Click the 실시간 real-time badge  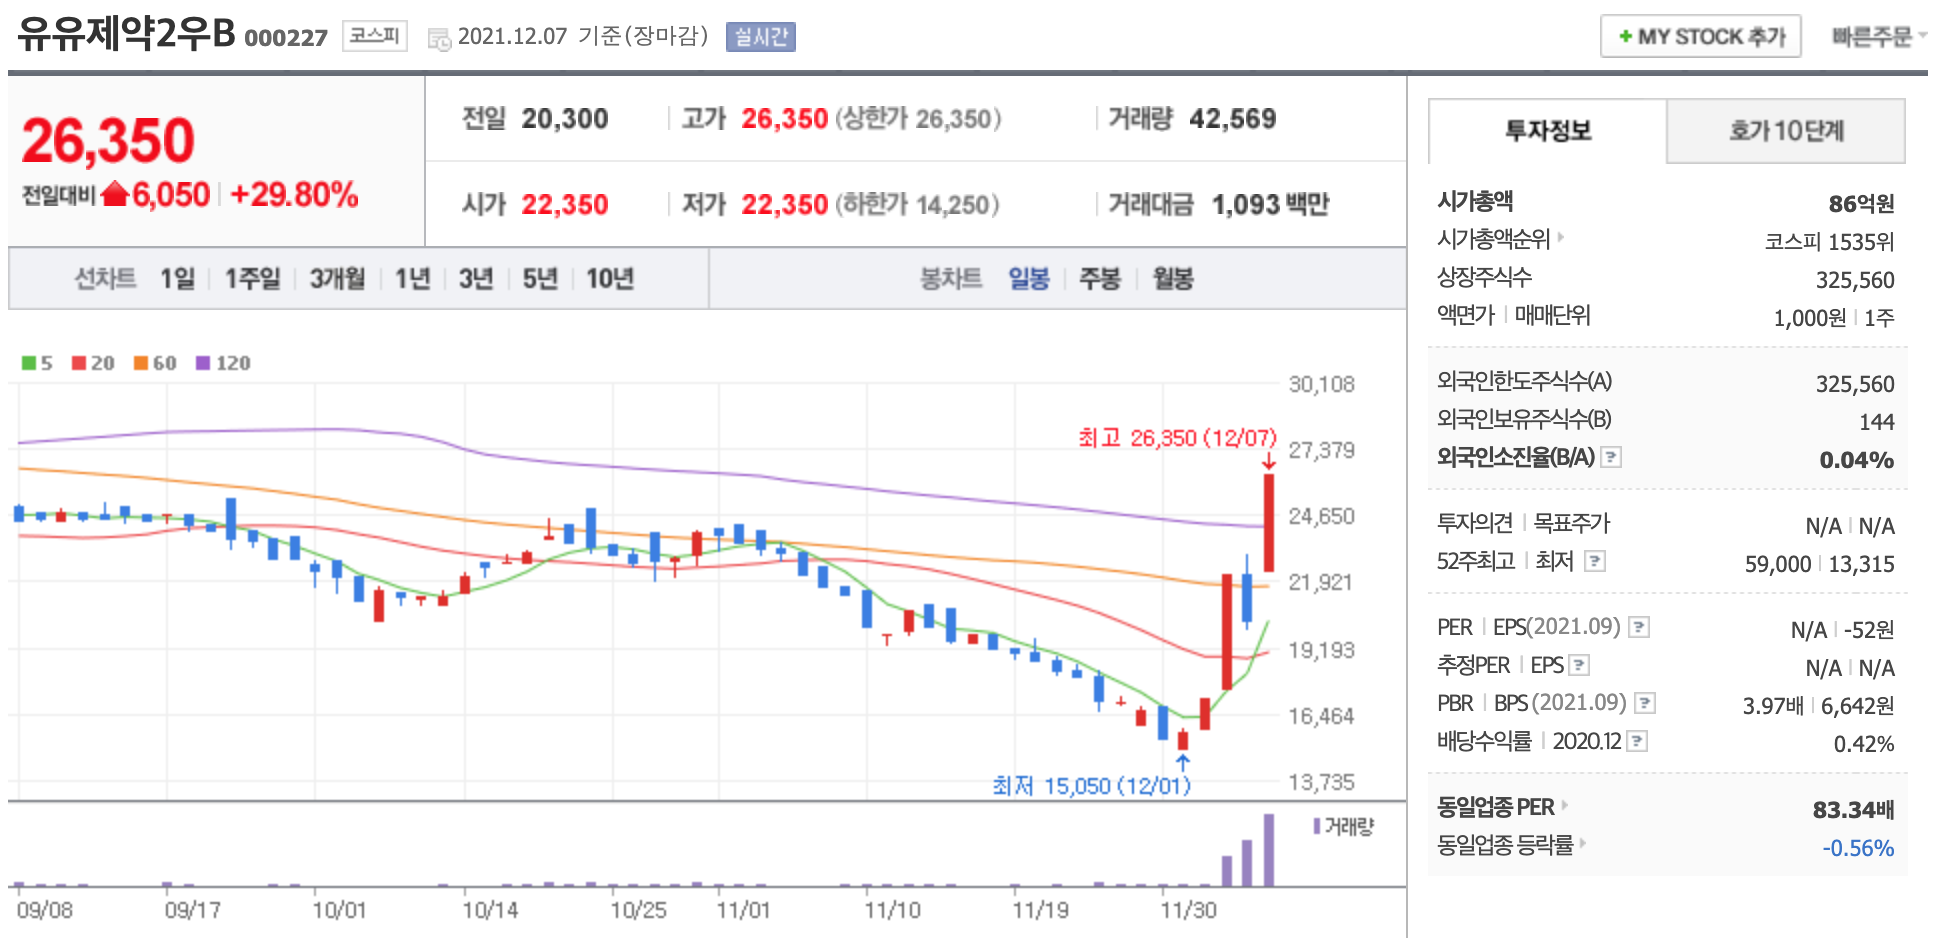761,37
